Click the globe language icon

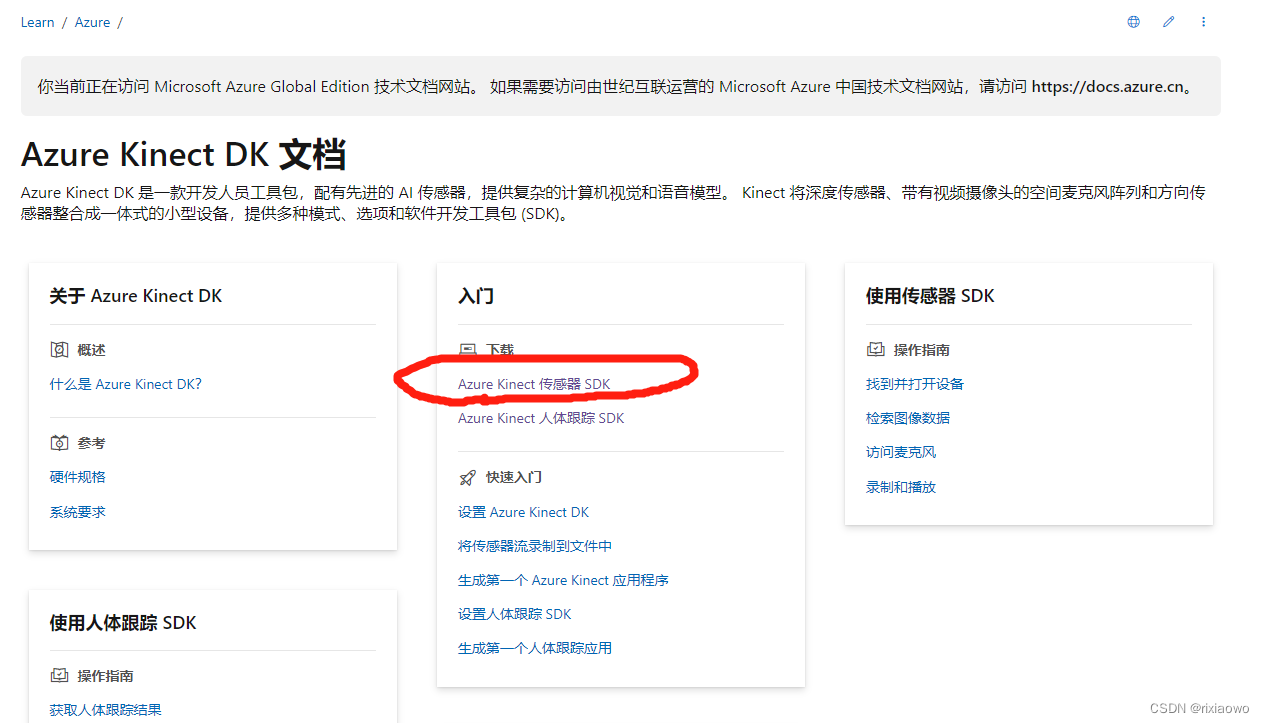coord(1133,22)
